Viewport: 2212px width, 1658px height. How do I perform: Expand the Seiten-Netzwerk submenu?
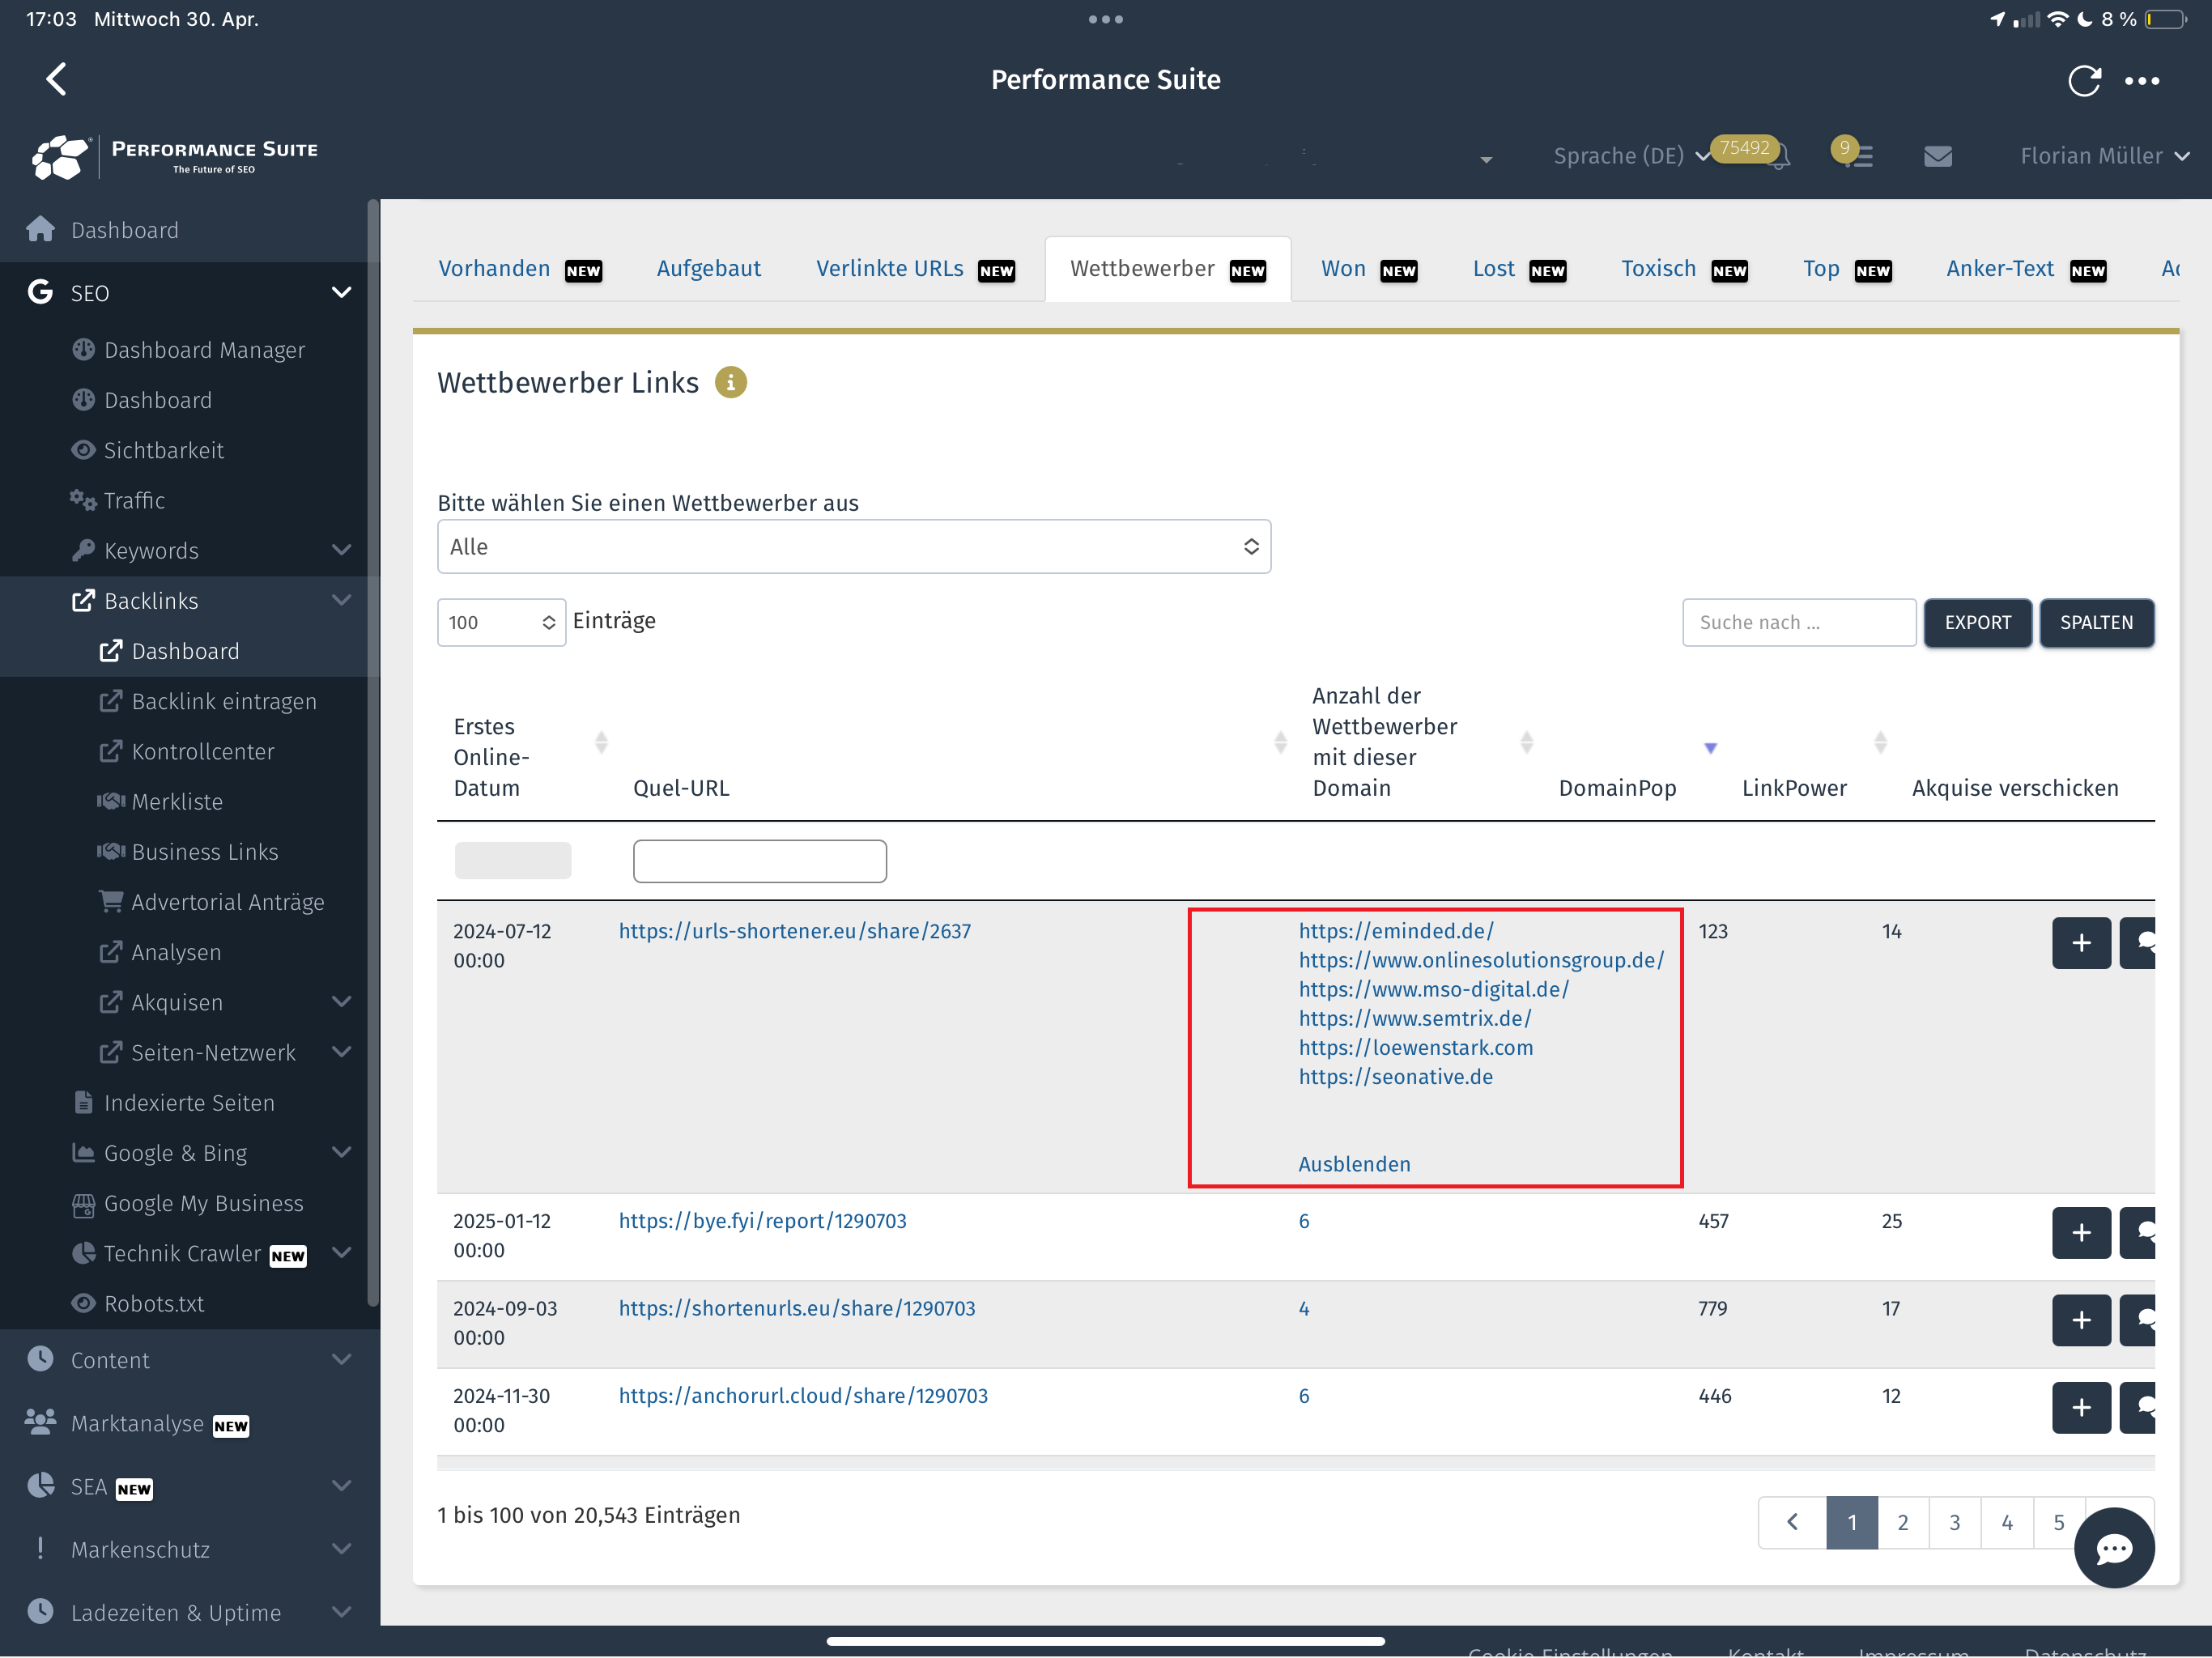click(341, 1052)
